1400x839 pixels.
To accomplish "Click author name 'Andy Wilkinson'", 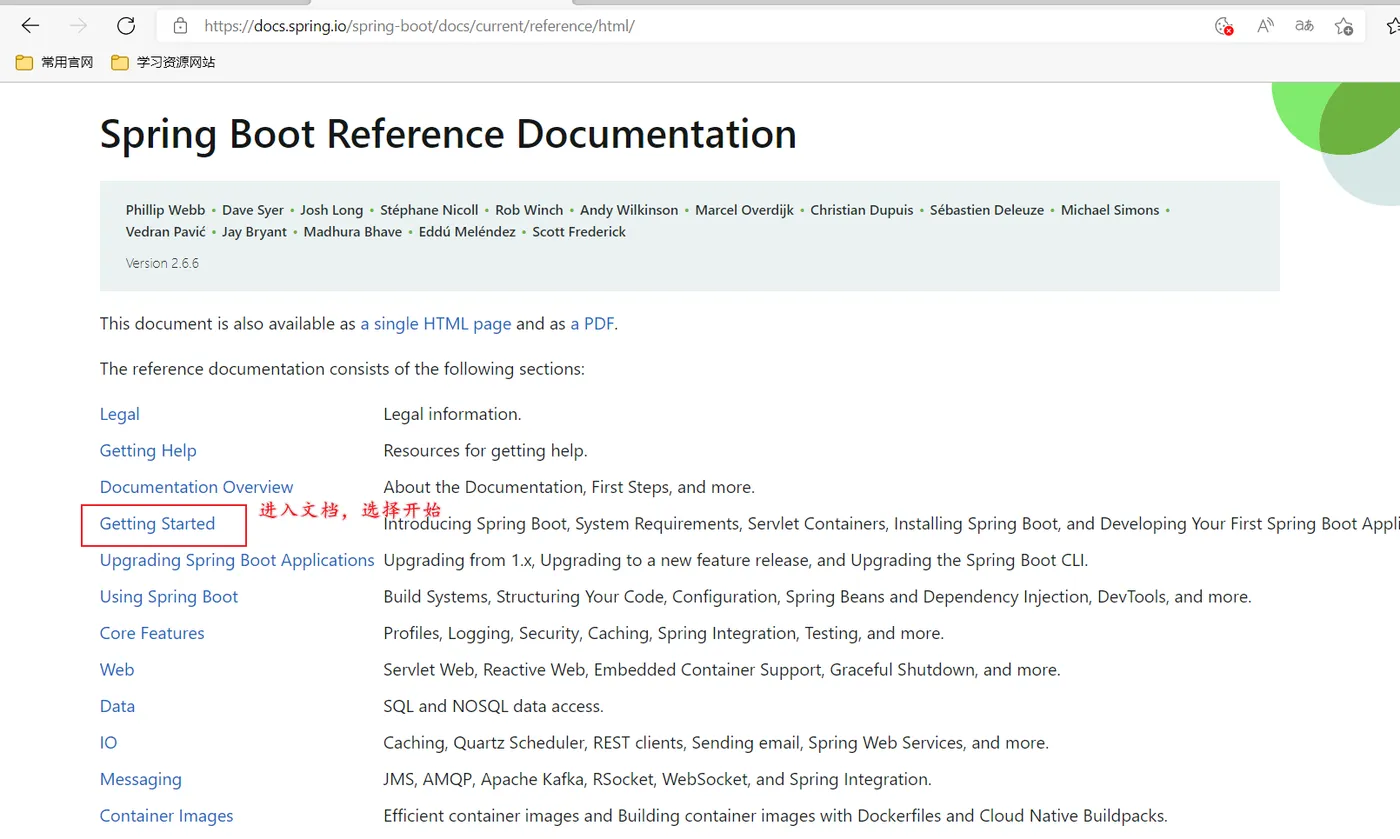I will point(629,210).
